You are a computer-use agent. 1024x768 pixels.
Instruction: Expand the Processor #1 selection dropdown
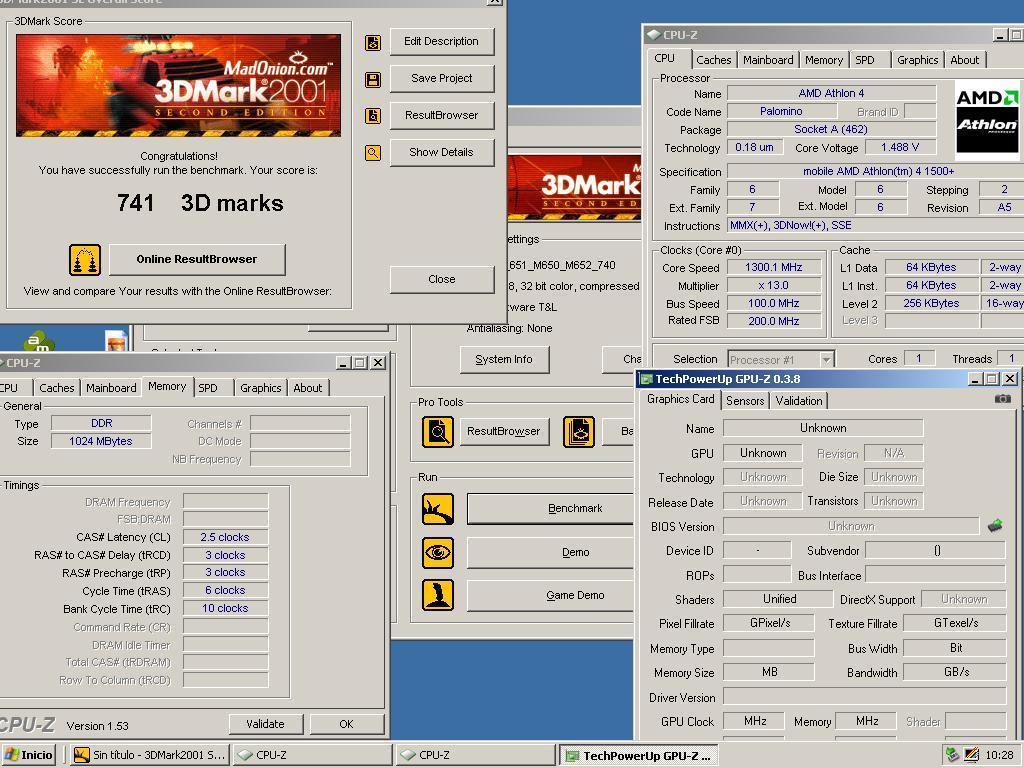(x=826, y=359)
